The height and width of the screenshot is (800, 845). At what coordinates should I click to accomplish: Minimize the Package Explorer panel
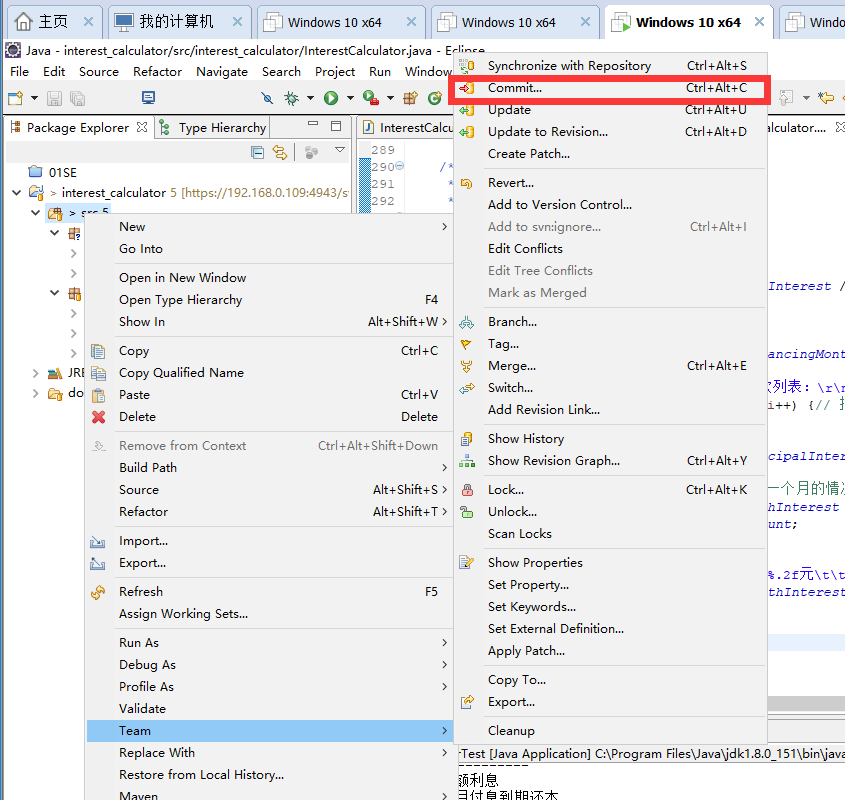pos(313,124)
